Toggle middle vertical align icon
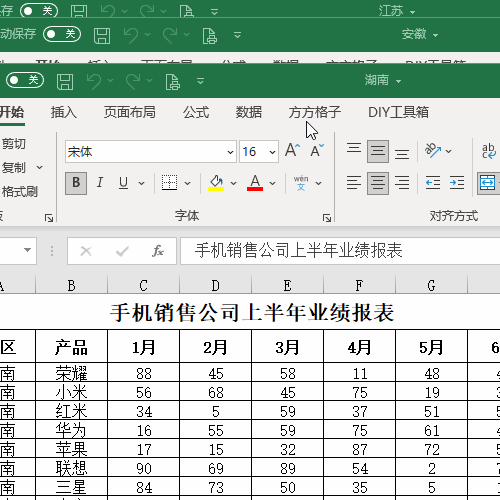 378,151
